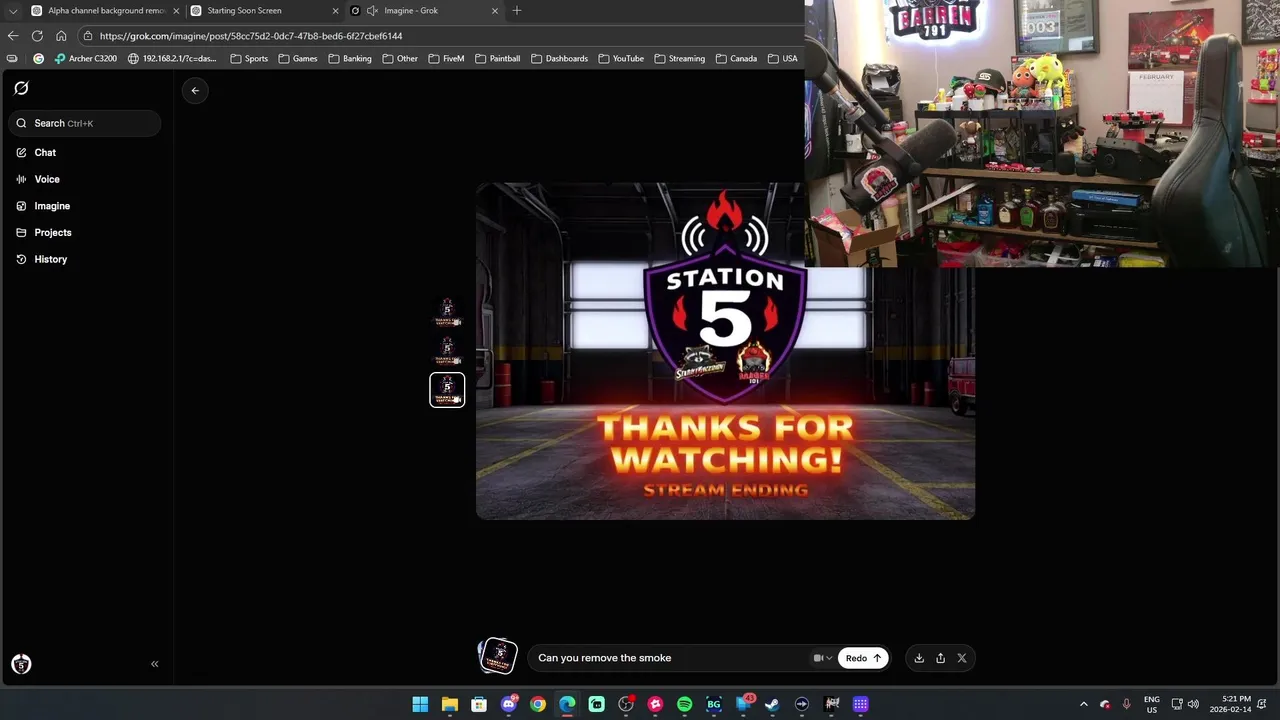Select the highlighted third image version thumbnail
The image size is (1280, 720).
pos(447,390)
